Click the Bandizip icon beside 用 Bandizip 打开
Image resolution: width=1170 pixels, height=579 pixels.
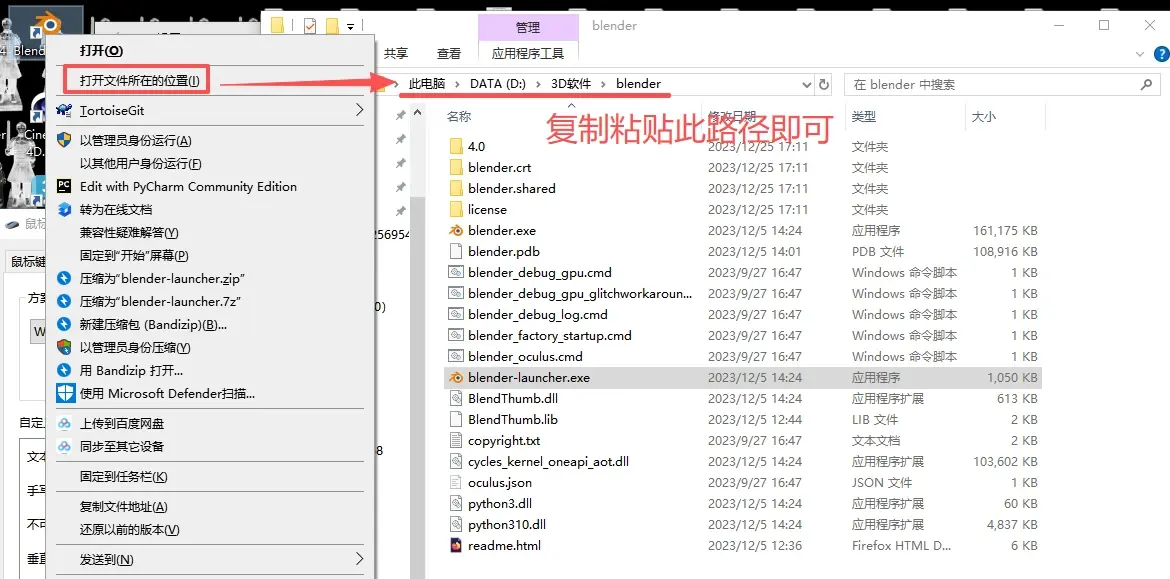click(64, 370)
